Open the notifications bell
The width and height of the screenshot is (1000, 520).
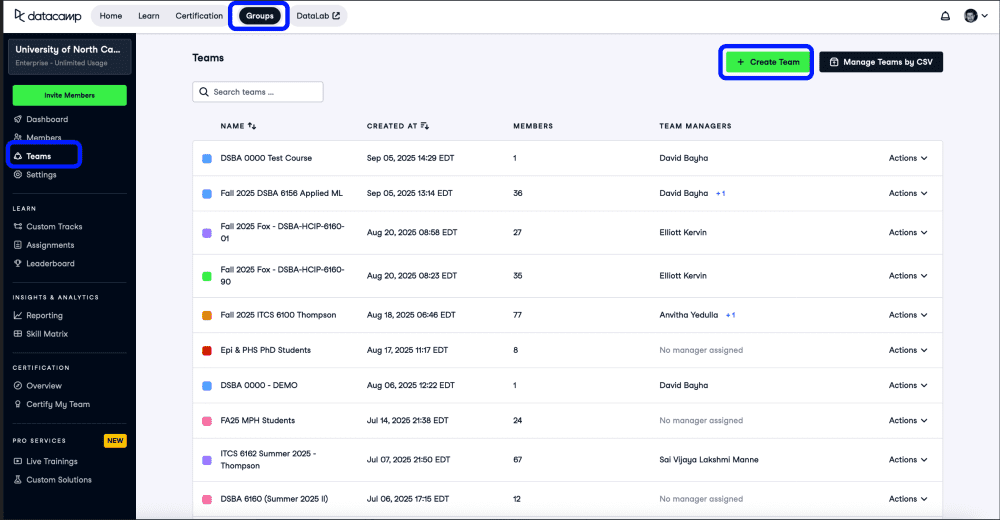tap(945, 16)
